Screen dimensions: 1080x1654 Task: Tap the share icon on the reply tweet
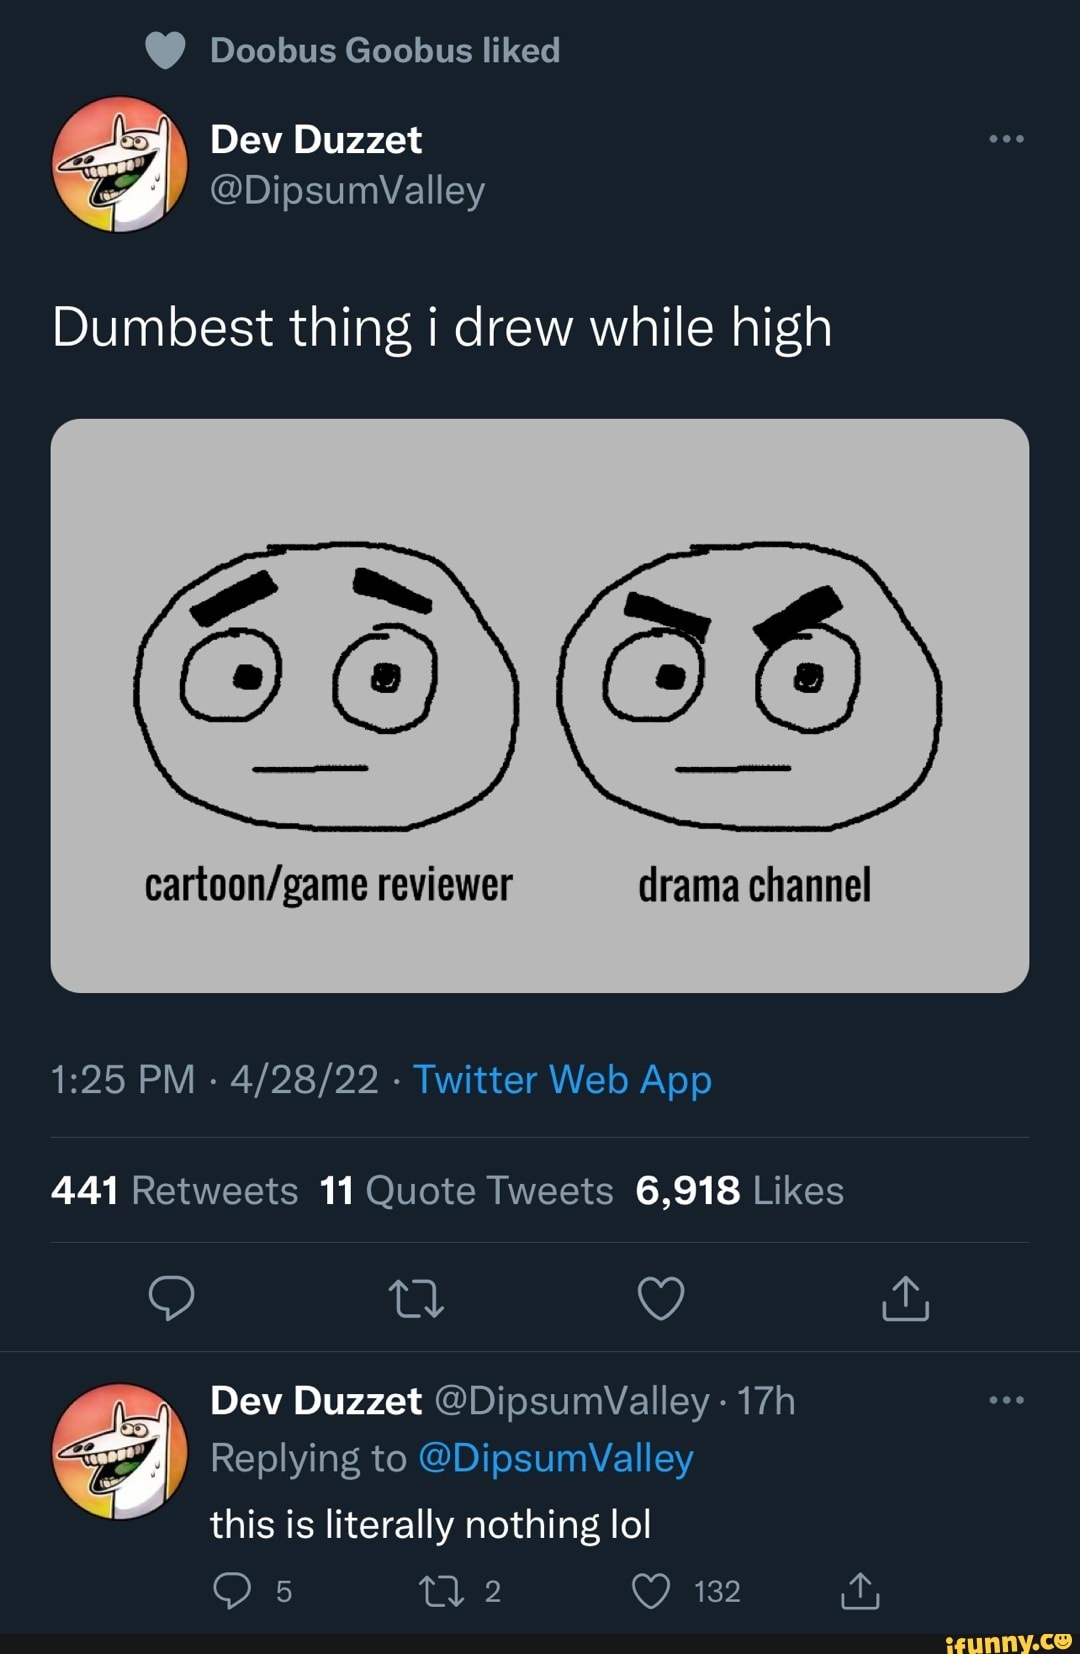pos(860,1590)
